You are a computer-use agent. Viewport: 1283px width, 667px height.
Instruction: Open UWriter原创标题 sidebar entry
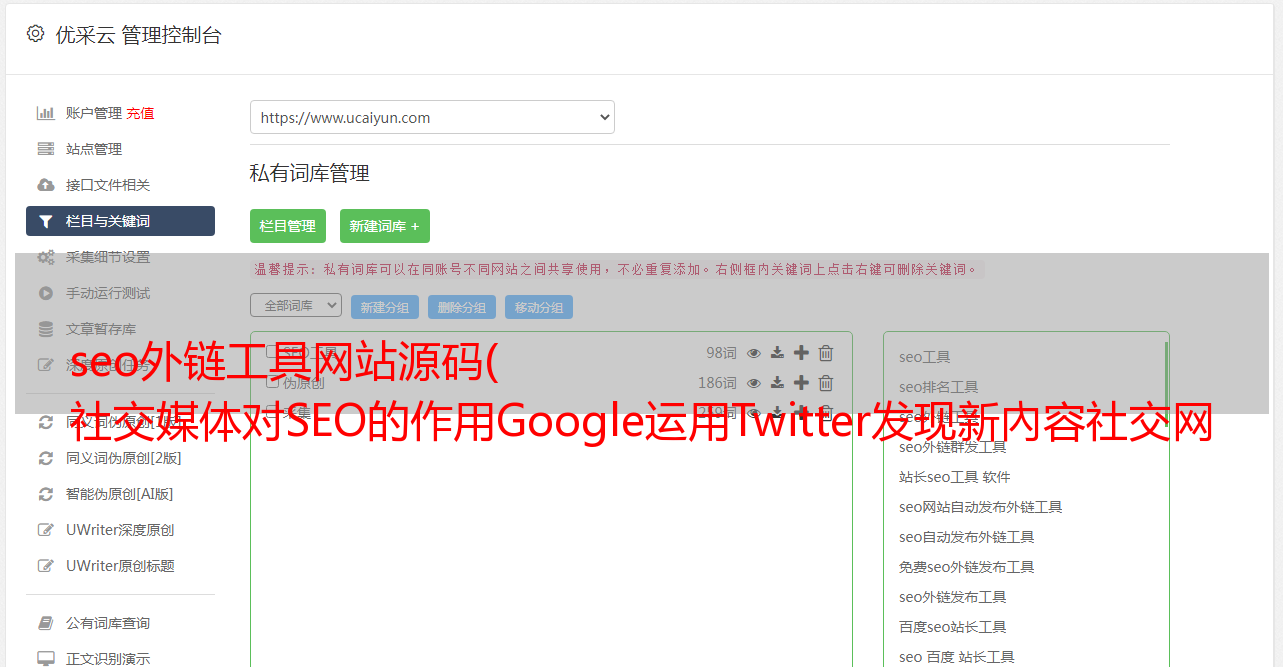120,566
